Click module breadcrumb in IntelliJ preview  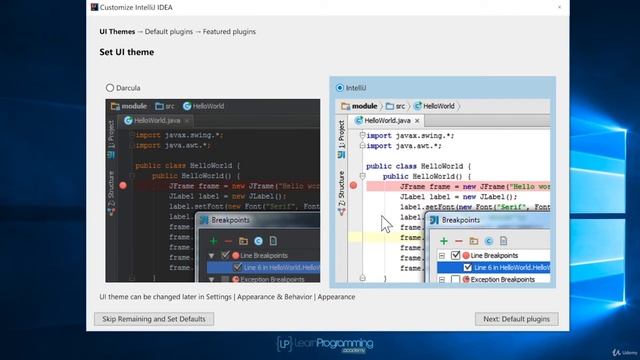359,106
